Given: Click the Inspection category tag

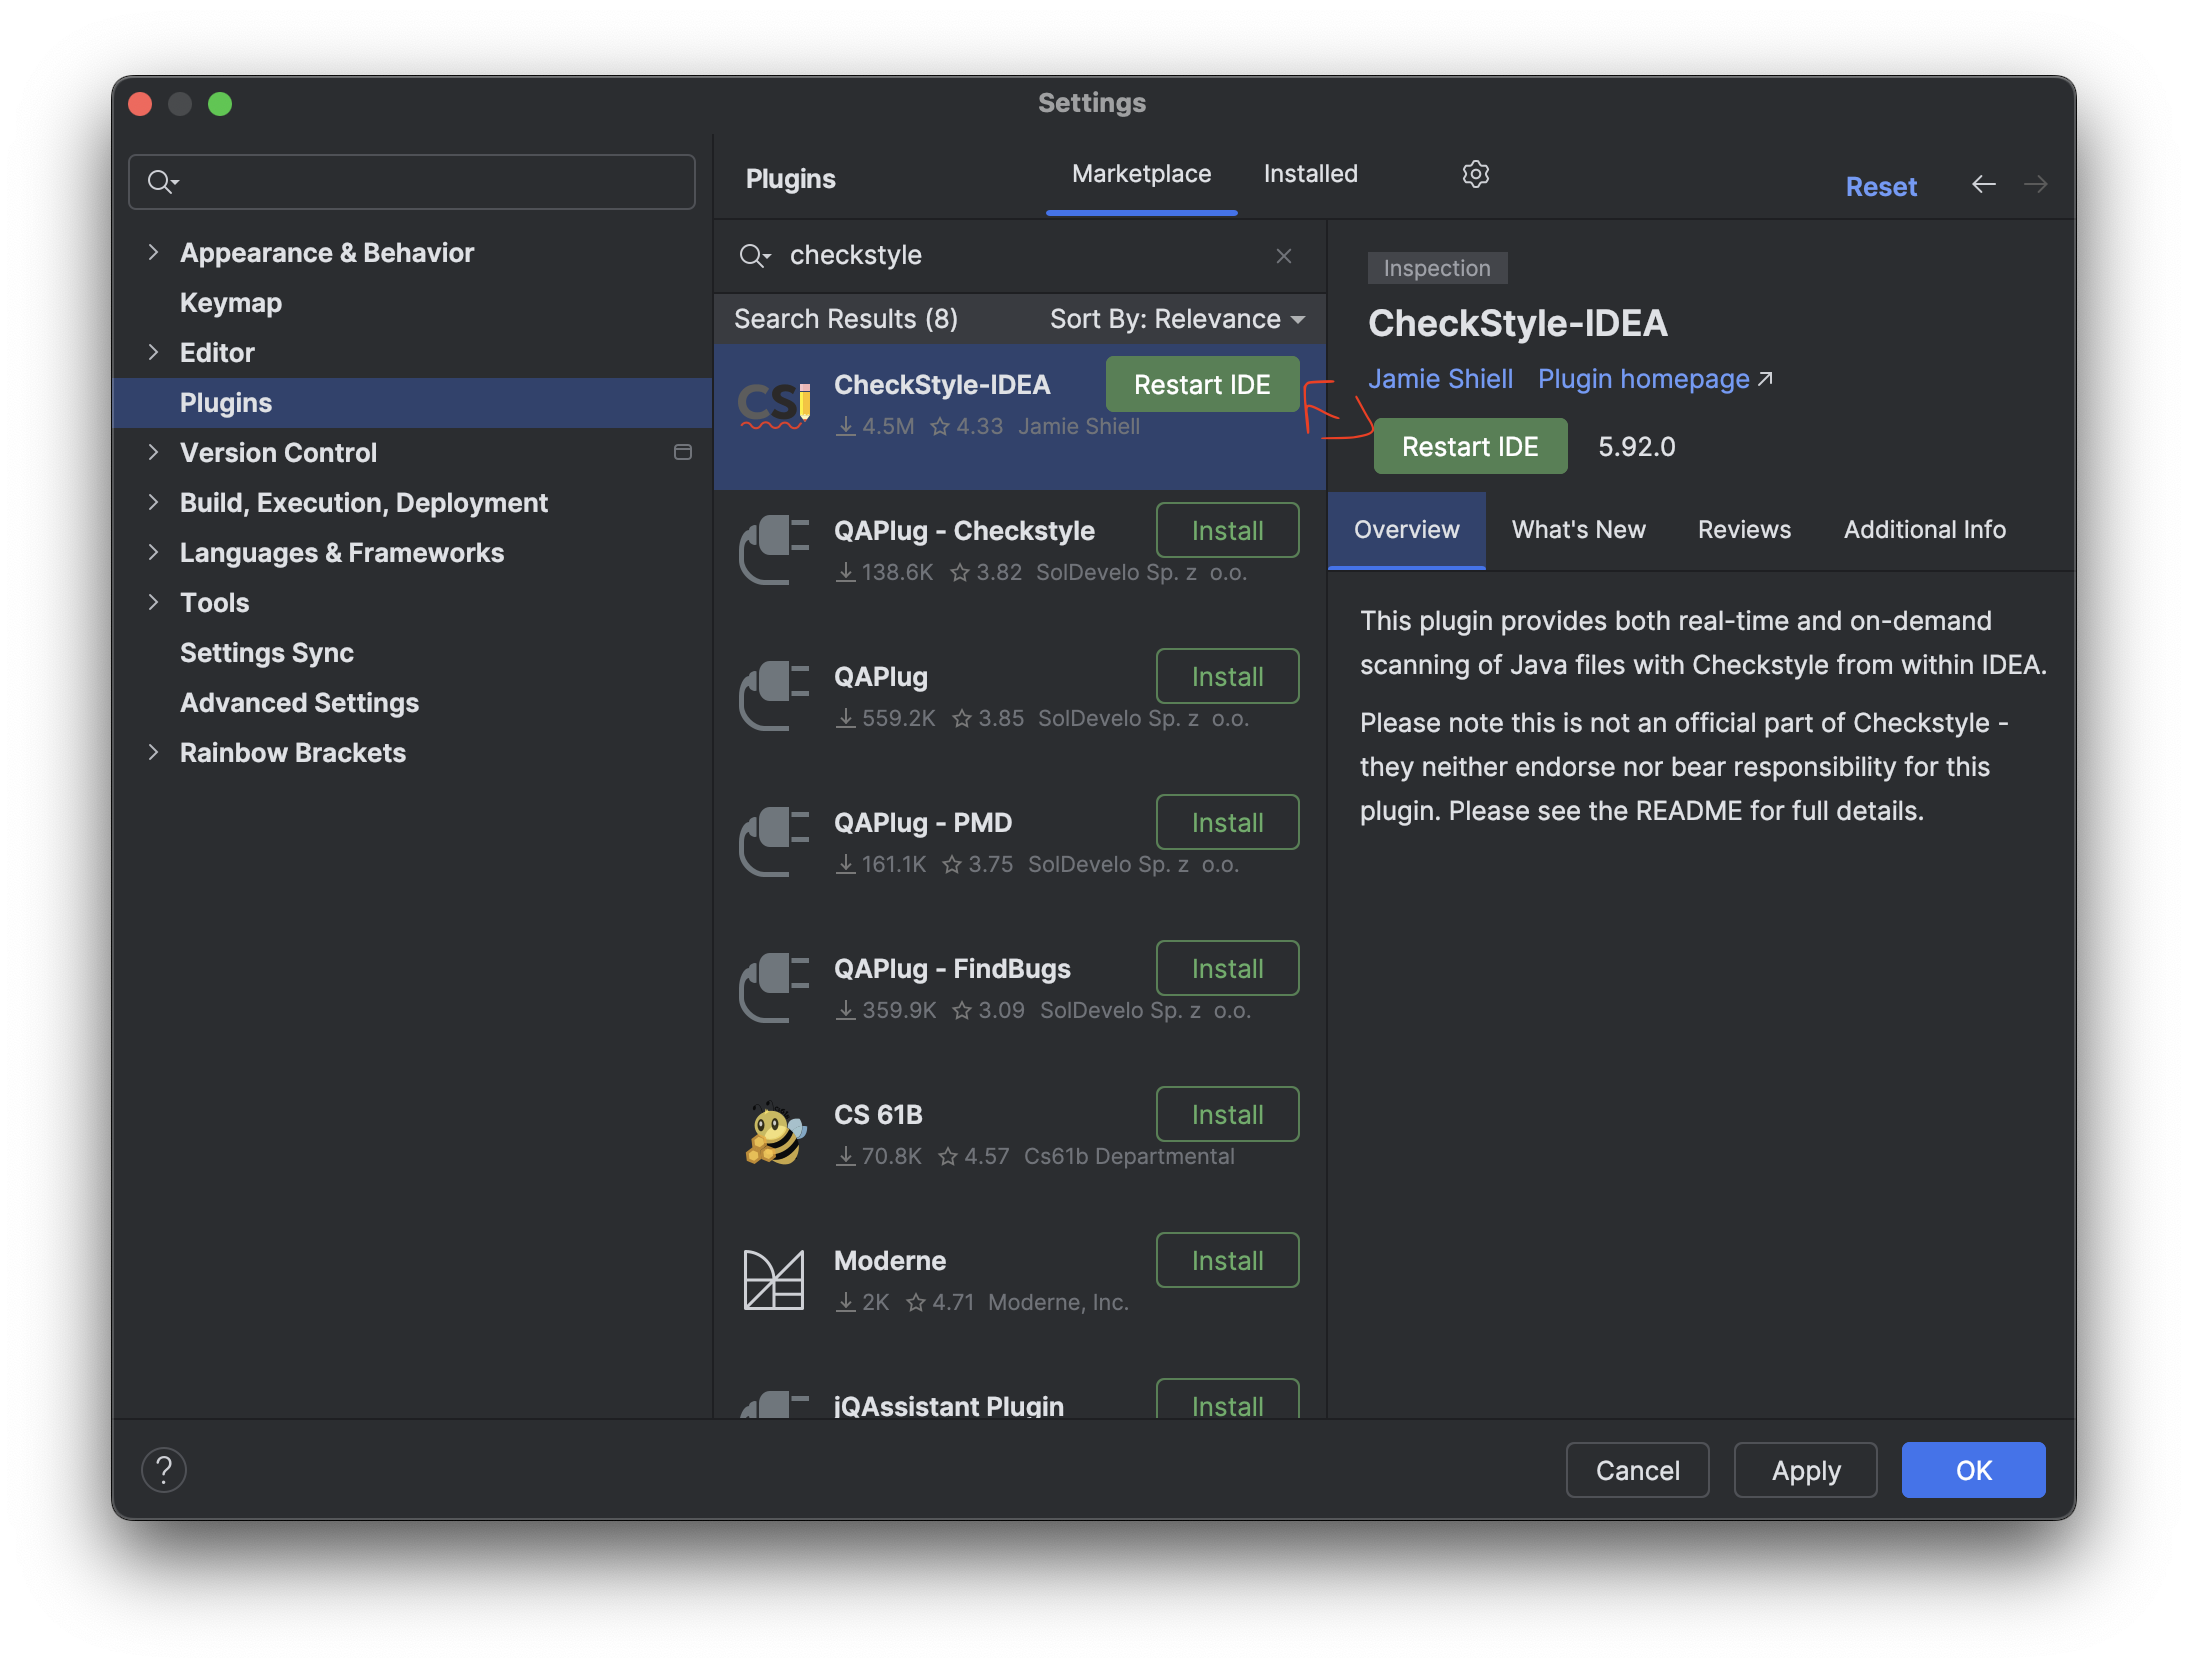Looking at the screenshot, I should [1437, 268].
